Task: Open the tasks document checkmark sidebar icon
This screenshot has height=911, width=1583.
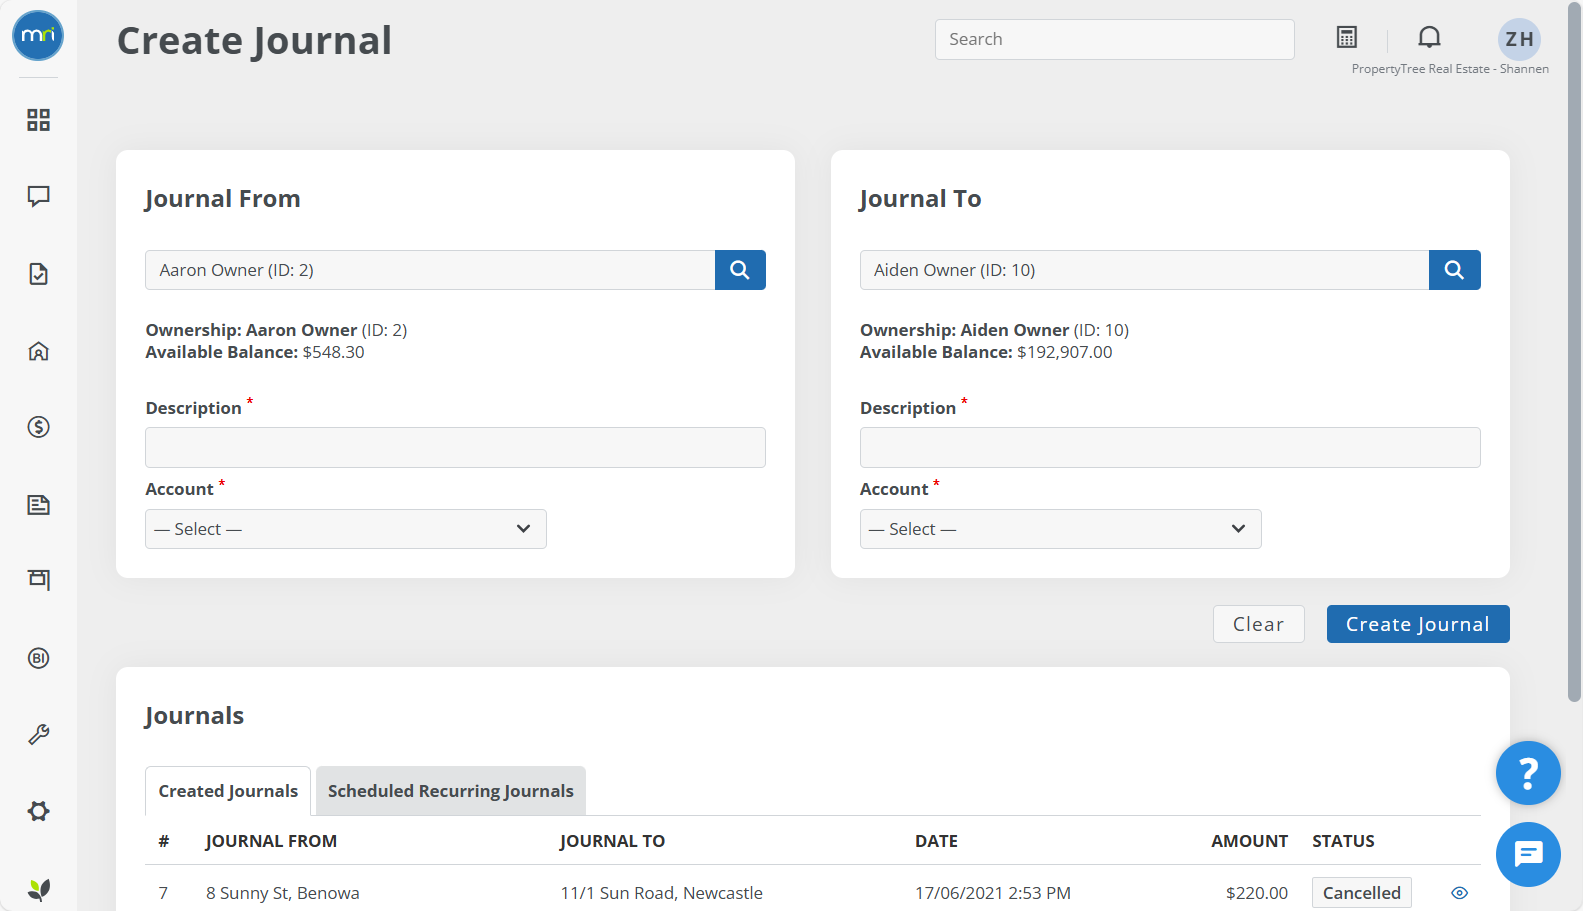Action: pos(38,274)
